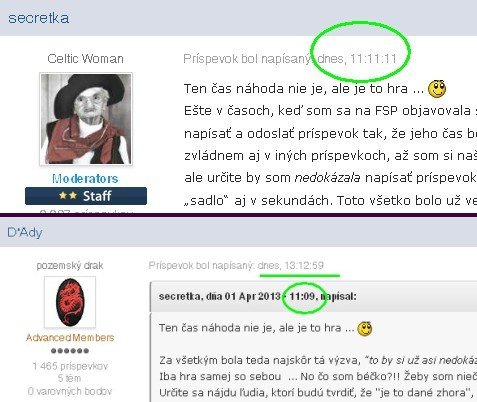Click D'Ady's 5 tém topics count
Image resolution: width=477 pixels, height=402 pixels.
point(69,378)
